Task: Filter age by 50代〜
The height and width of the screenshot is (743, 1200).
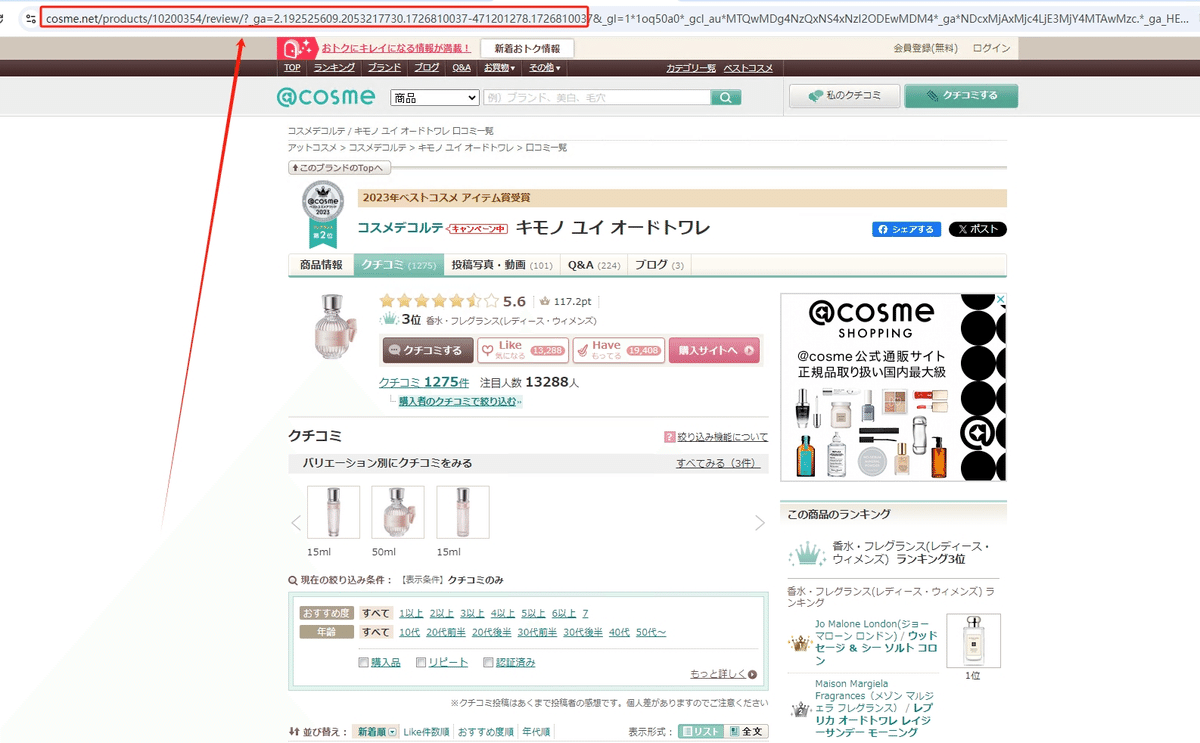Action: pos(651,632)
